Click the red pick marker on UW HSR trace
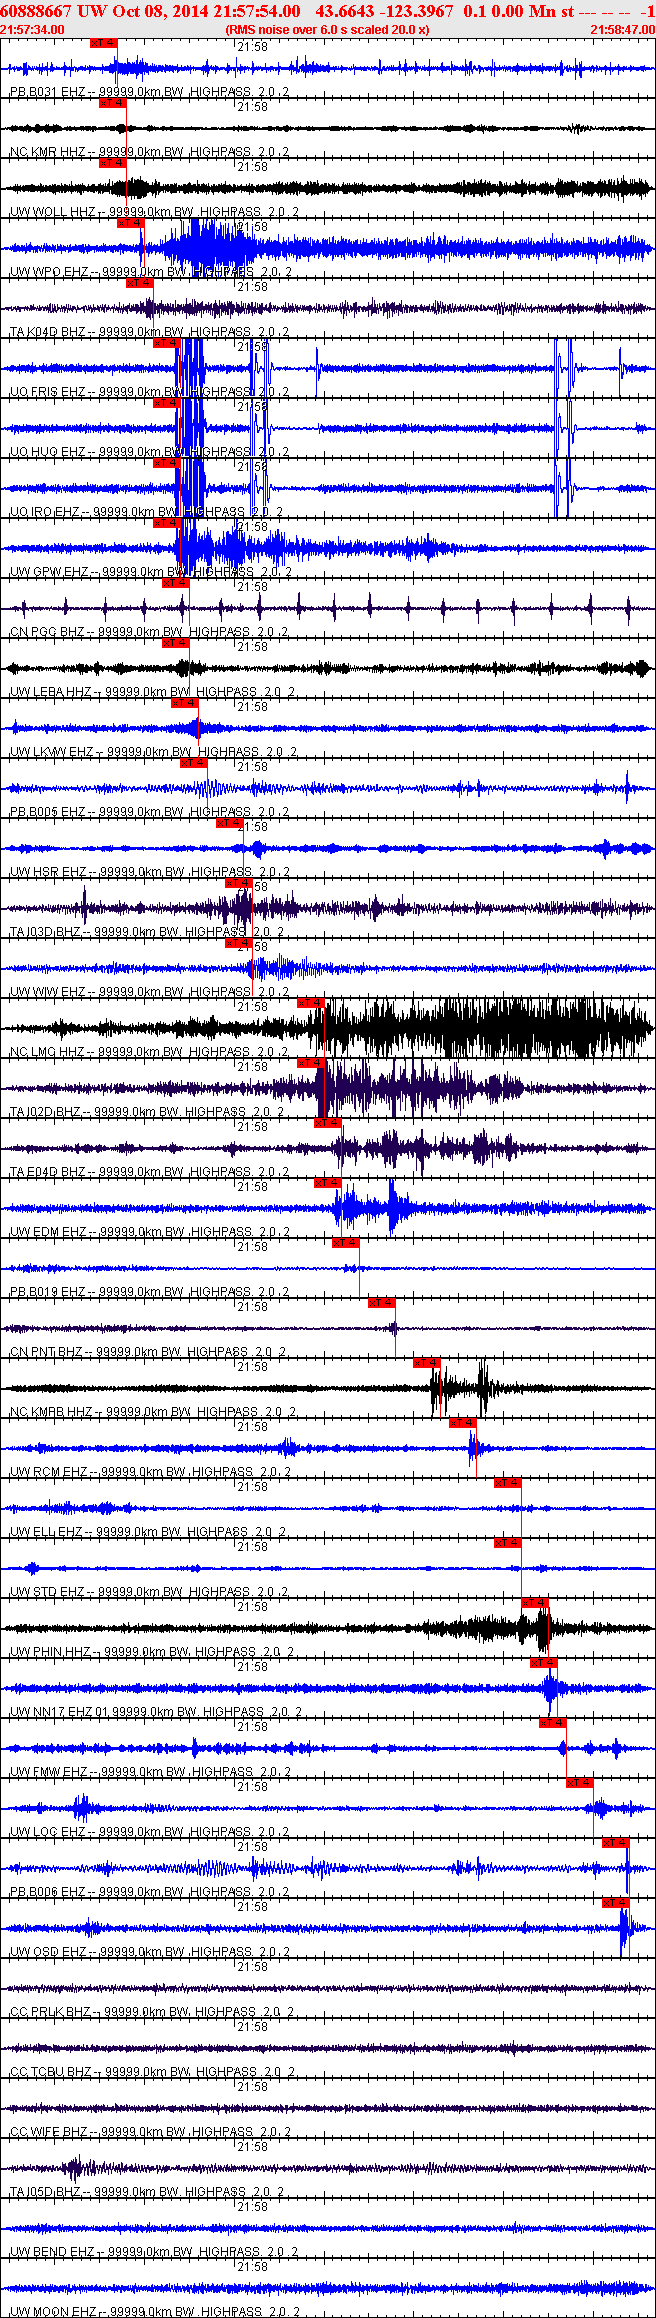 tap(229, 823)
